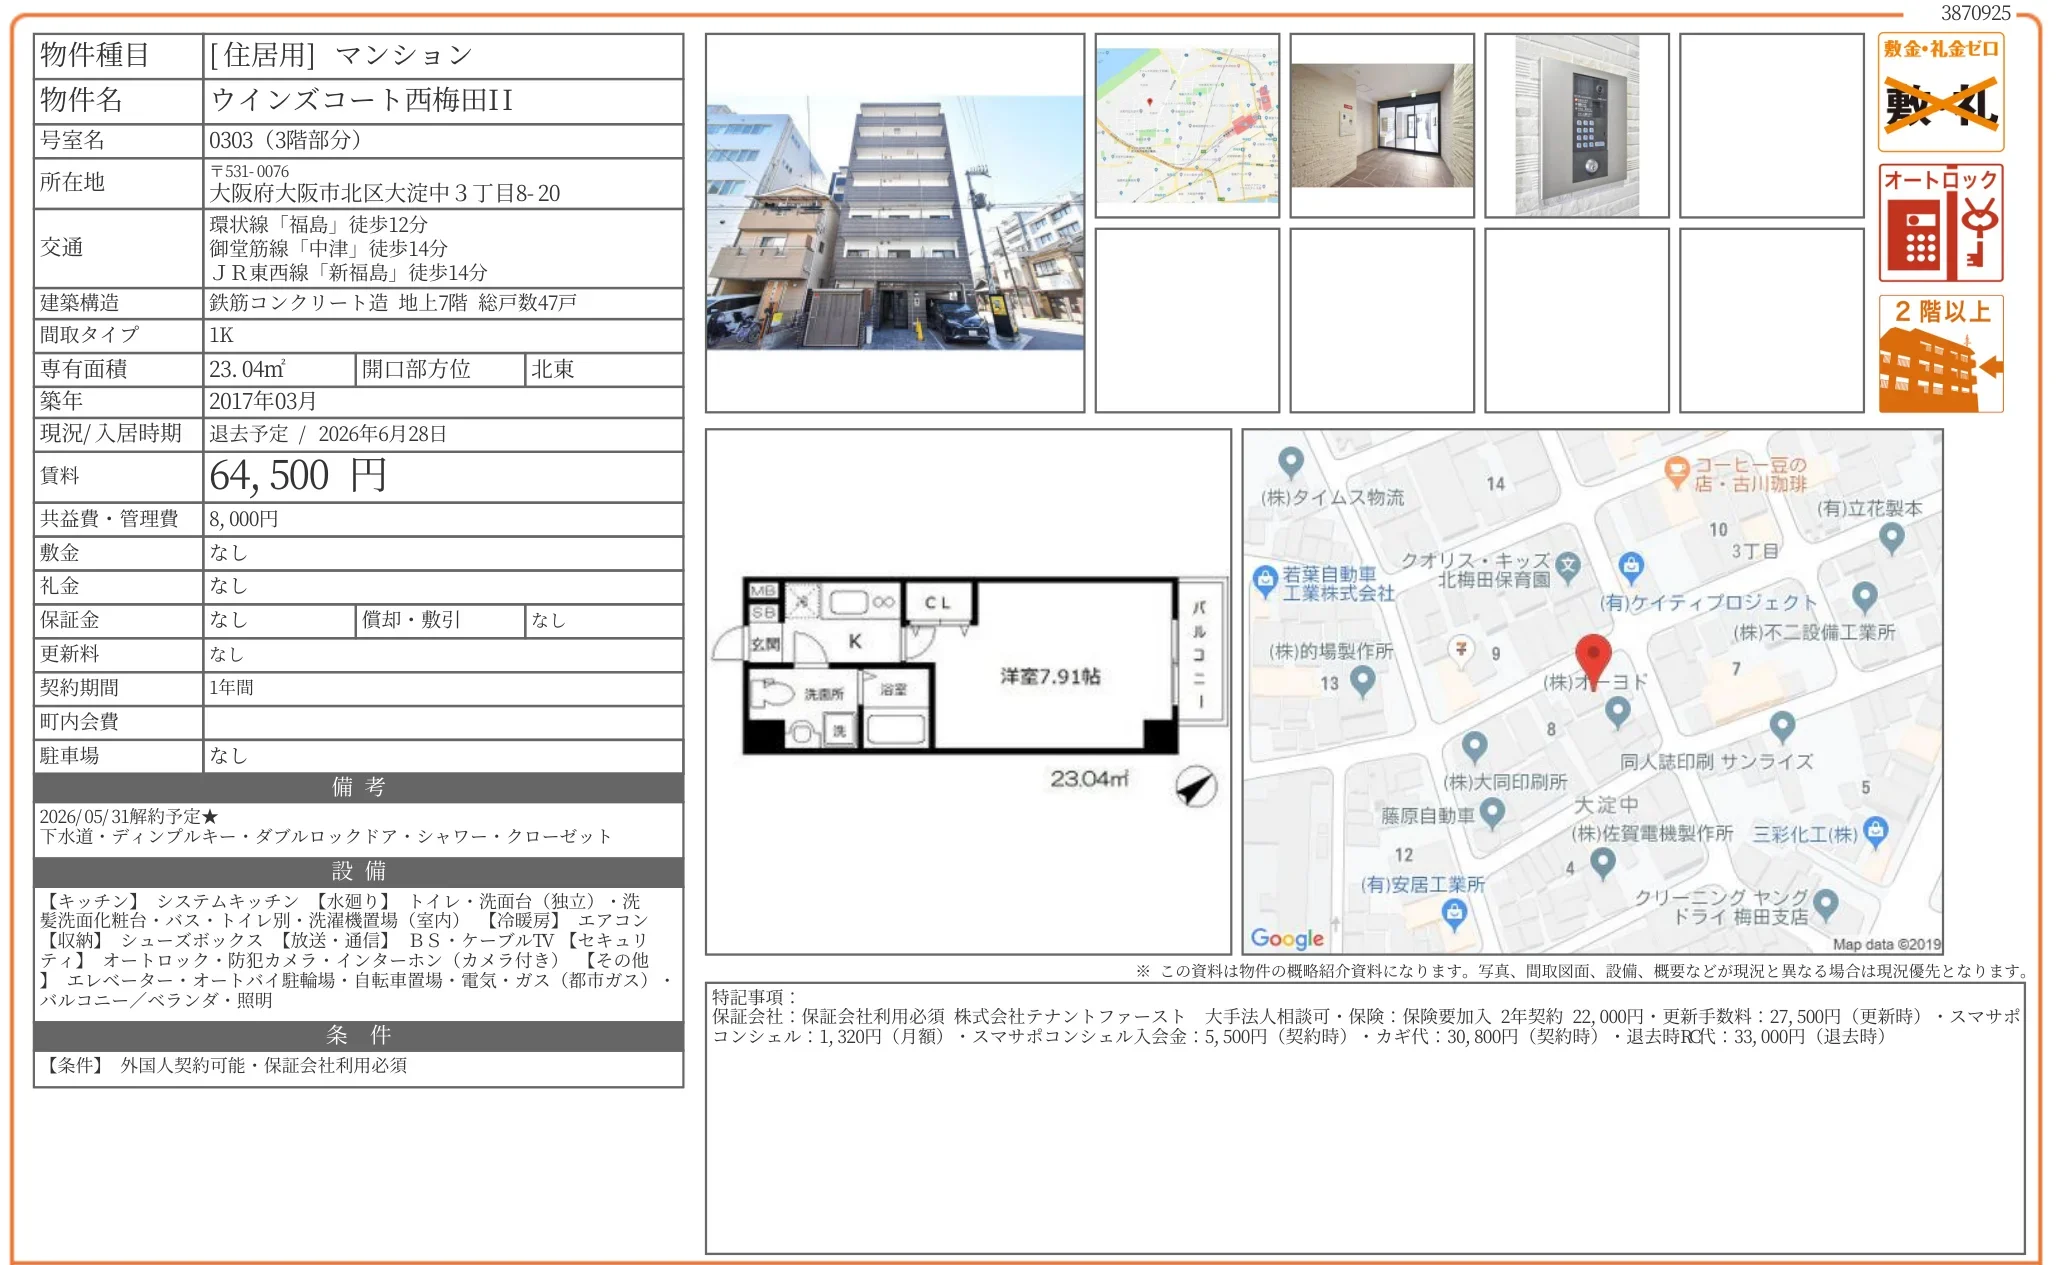Click the 設備 section header
Viewport: 2056px width, 1265px height.
pos(358,871)
